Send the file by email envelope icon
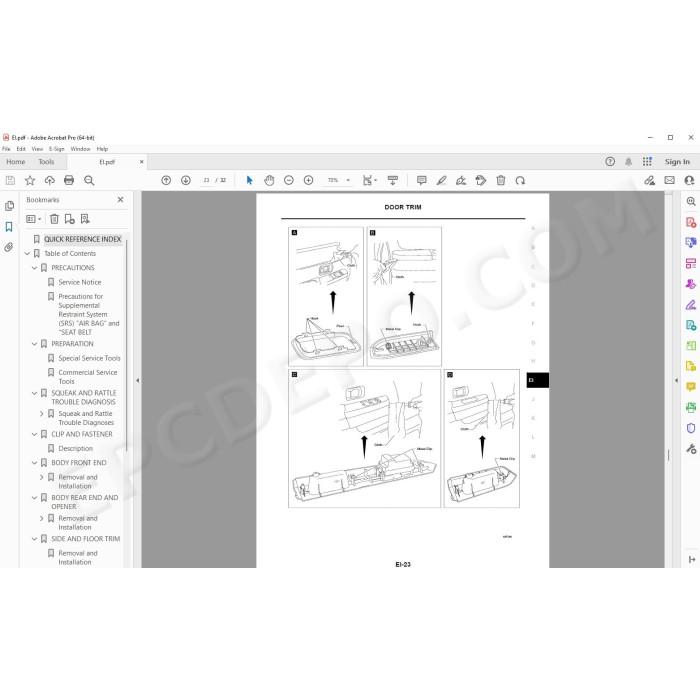The image size is (700, 700). click(670, 180)
